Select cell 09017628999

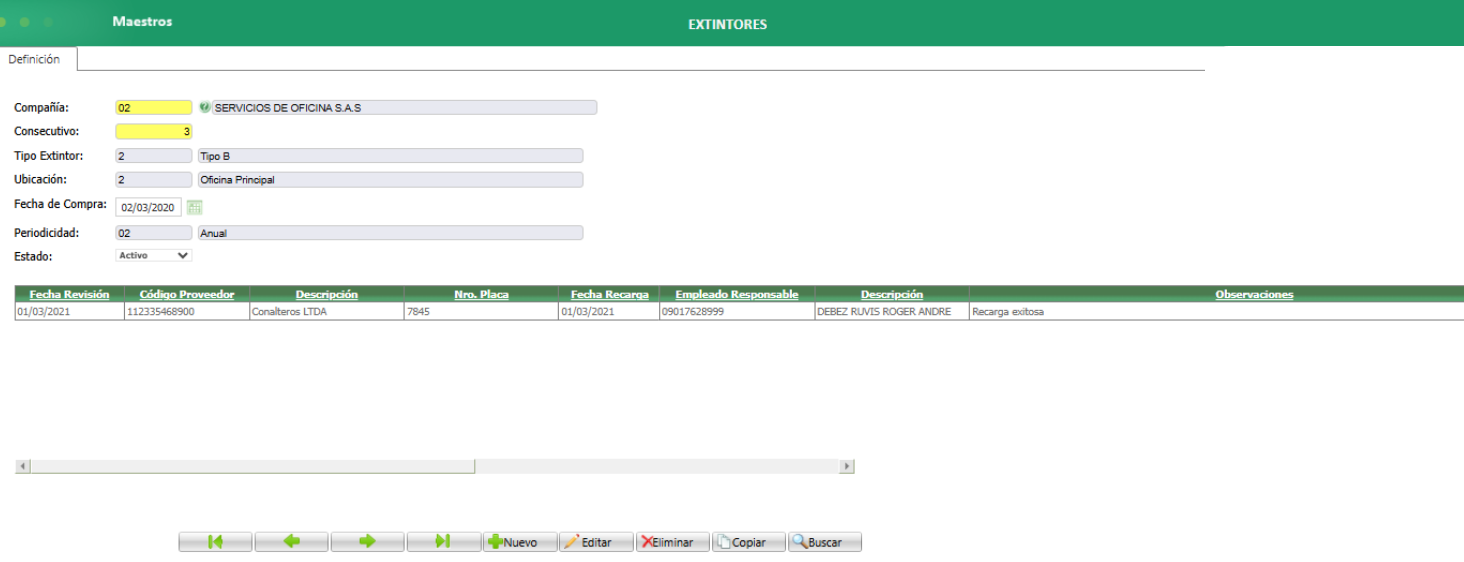coord(737,312)
